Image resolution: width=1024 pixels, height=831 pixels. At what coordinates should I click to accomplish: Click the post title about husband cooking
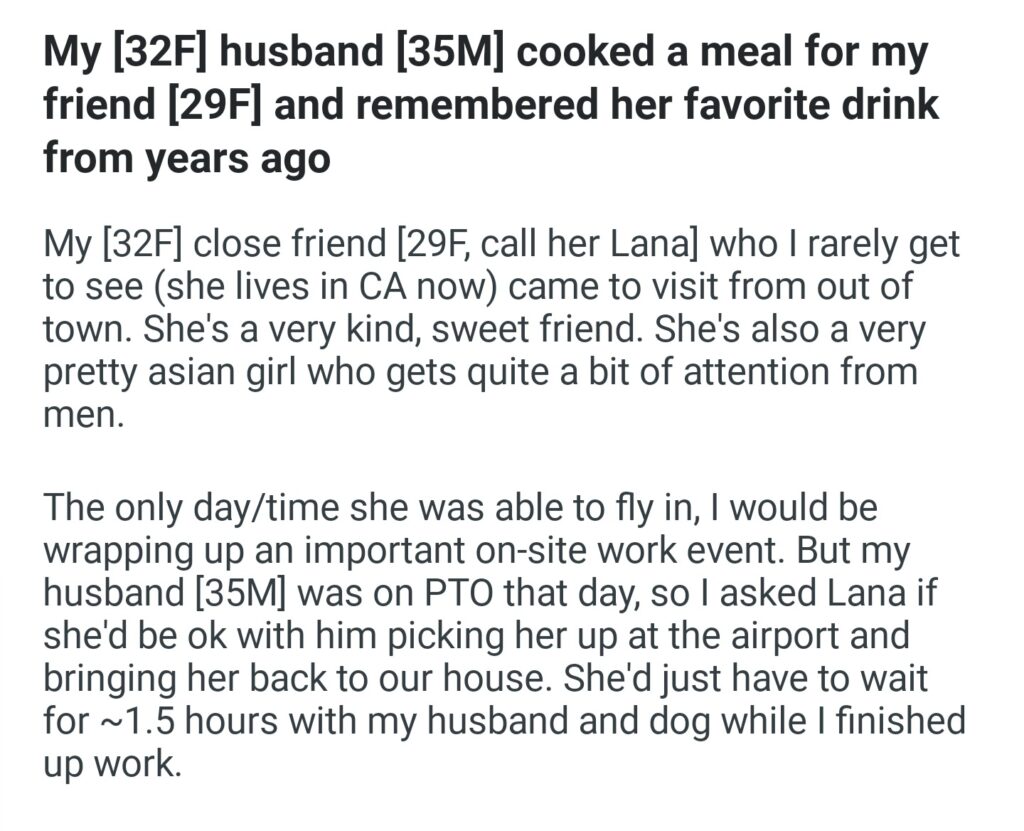[x=490, y=105]
